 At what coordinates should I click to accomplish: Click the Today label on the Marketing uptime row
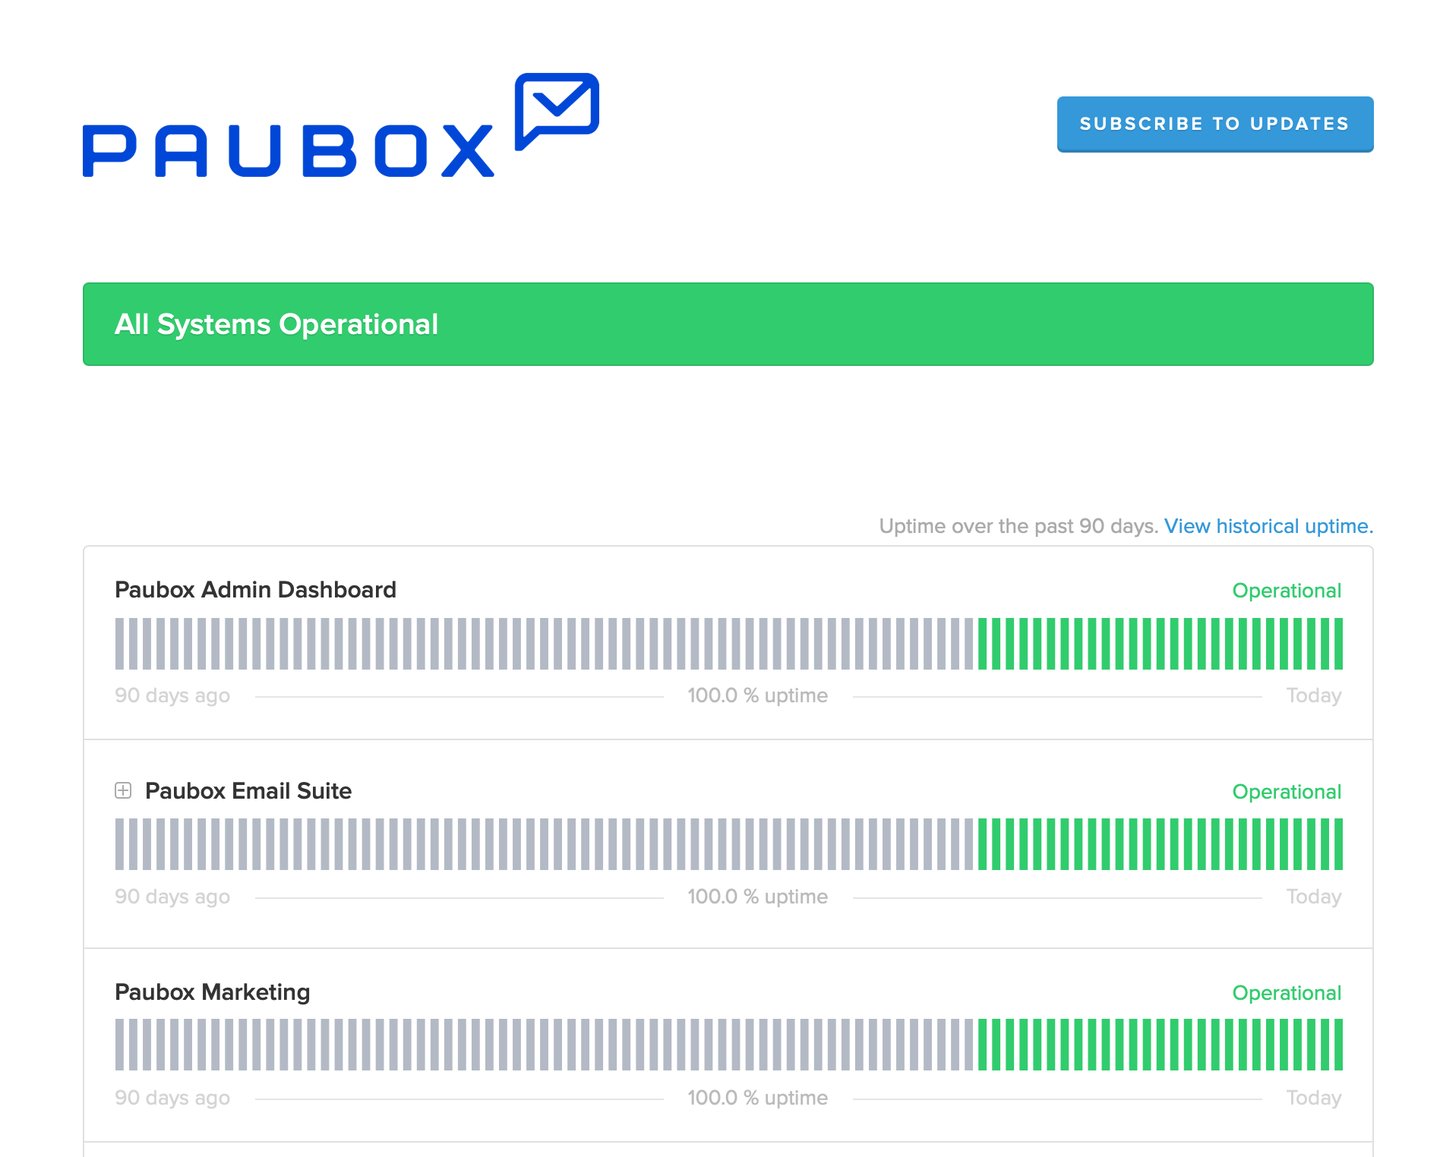(x=1313, y=1098)
